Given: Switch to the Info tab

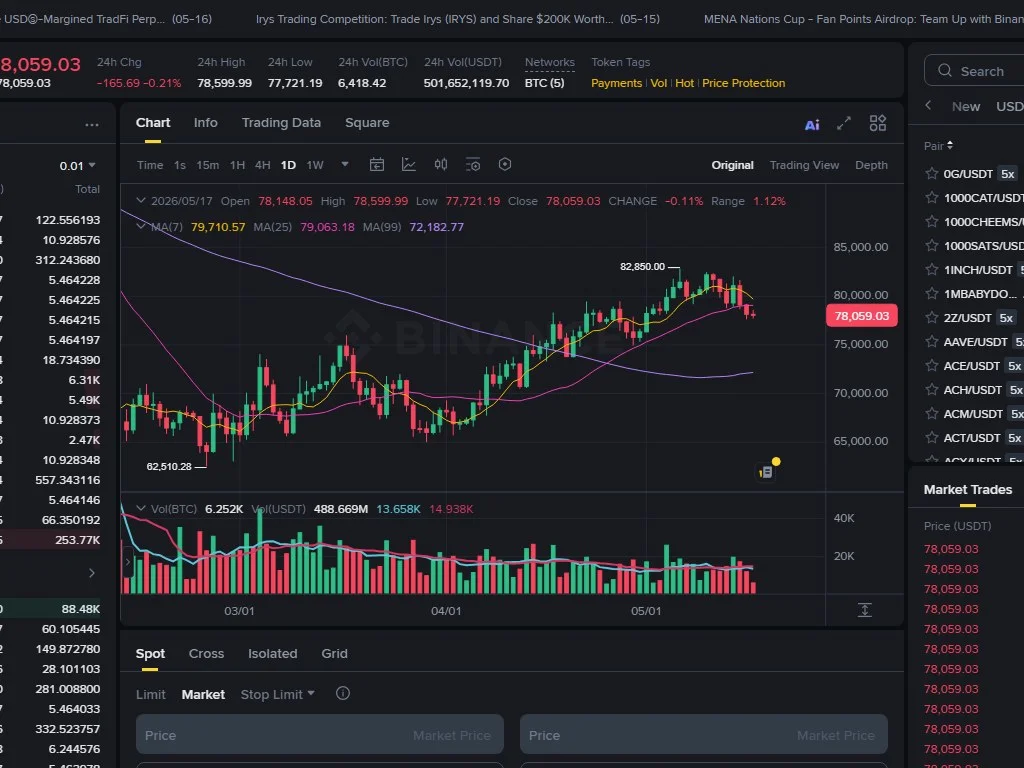Looking at the screenshot, I should click(206, 123).
